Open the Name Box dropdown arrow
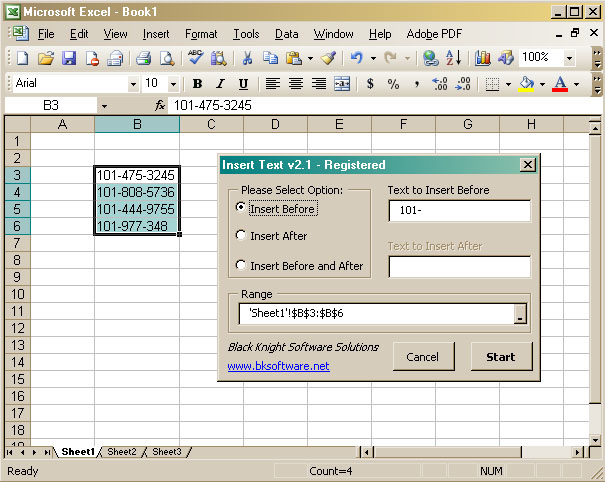Image resolution: width=605 pixels, height=482 pixels. coord(104,105)
